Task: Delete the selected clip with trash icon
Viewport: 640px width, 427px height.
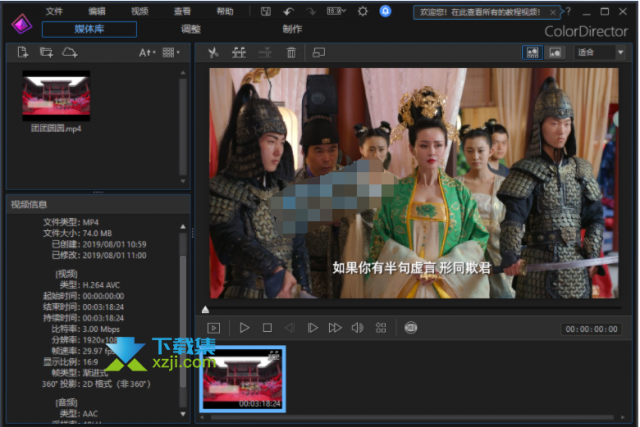Action: (291, 52)
